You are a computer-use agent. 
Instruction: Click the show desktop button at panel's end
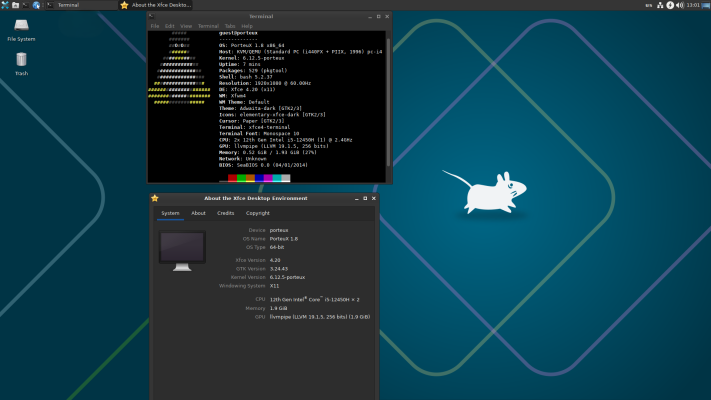(x=706, y=5)
